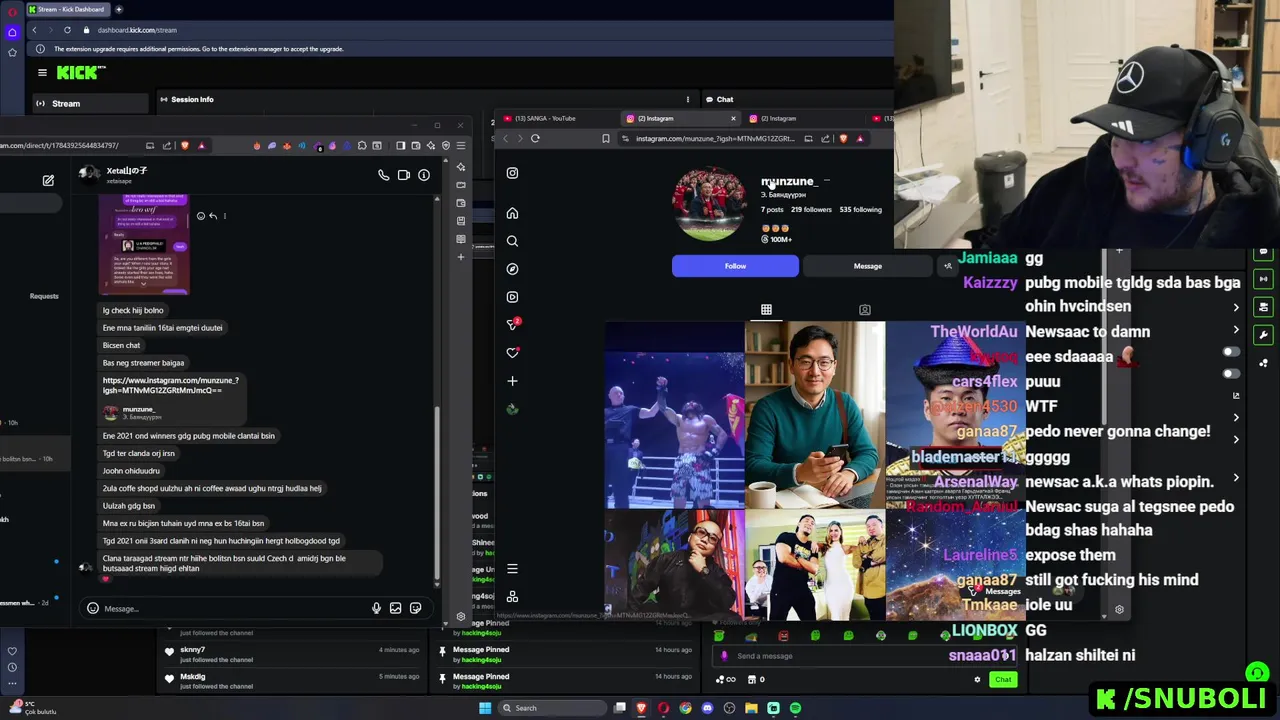The image size is (1280, 720).
Task: Reply arrow next to DM image message
Action: pyautogui.click(x=213, y=216)
